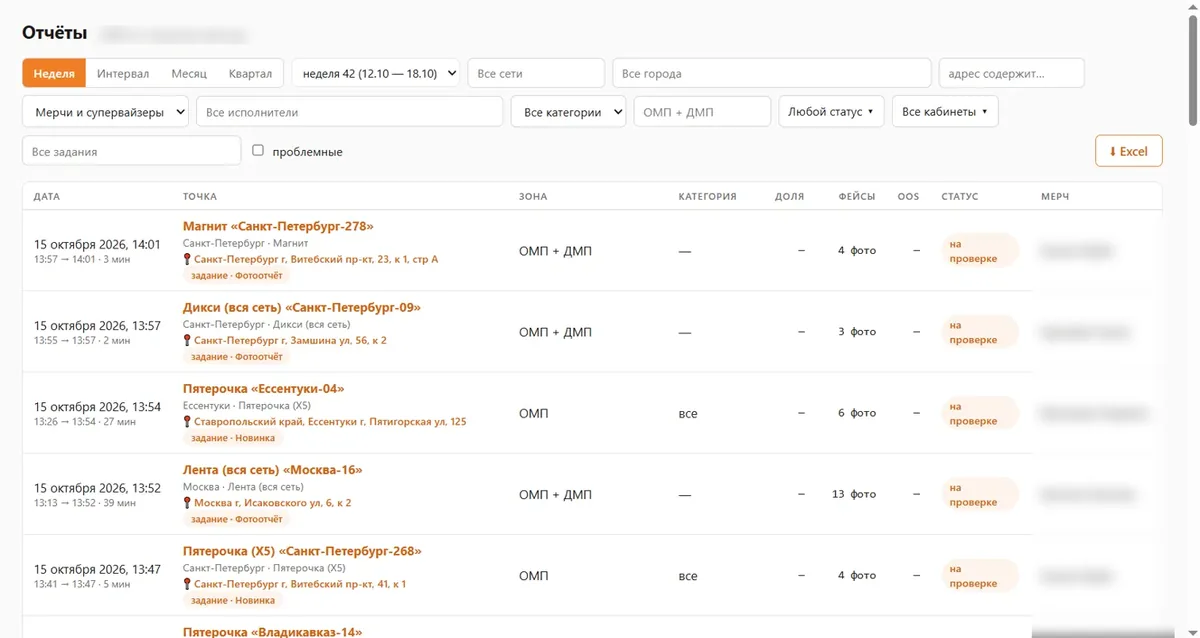Open Лента «Москва-16» report link
This screenshot has width=1200, height=638.
pos(273,470)
